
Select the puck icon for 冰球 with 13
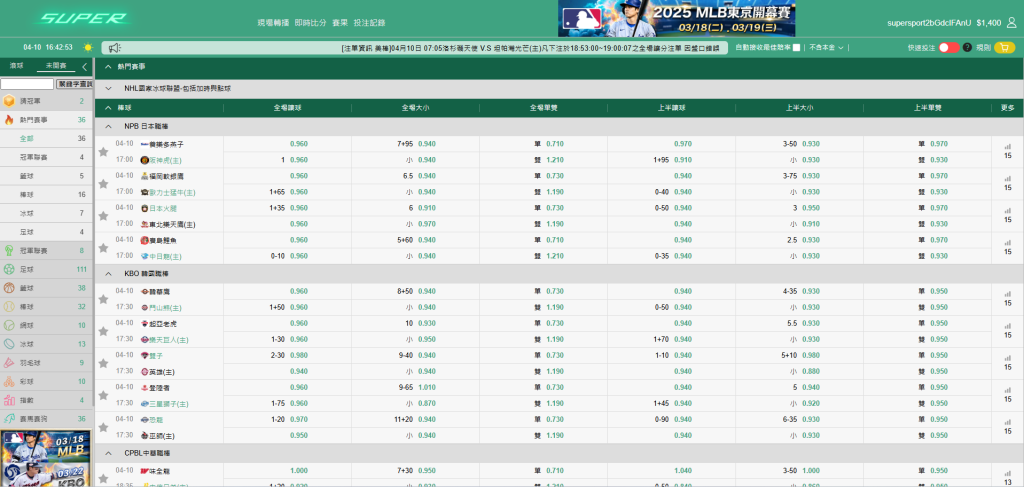9,344
